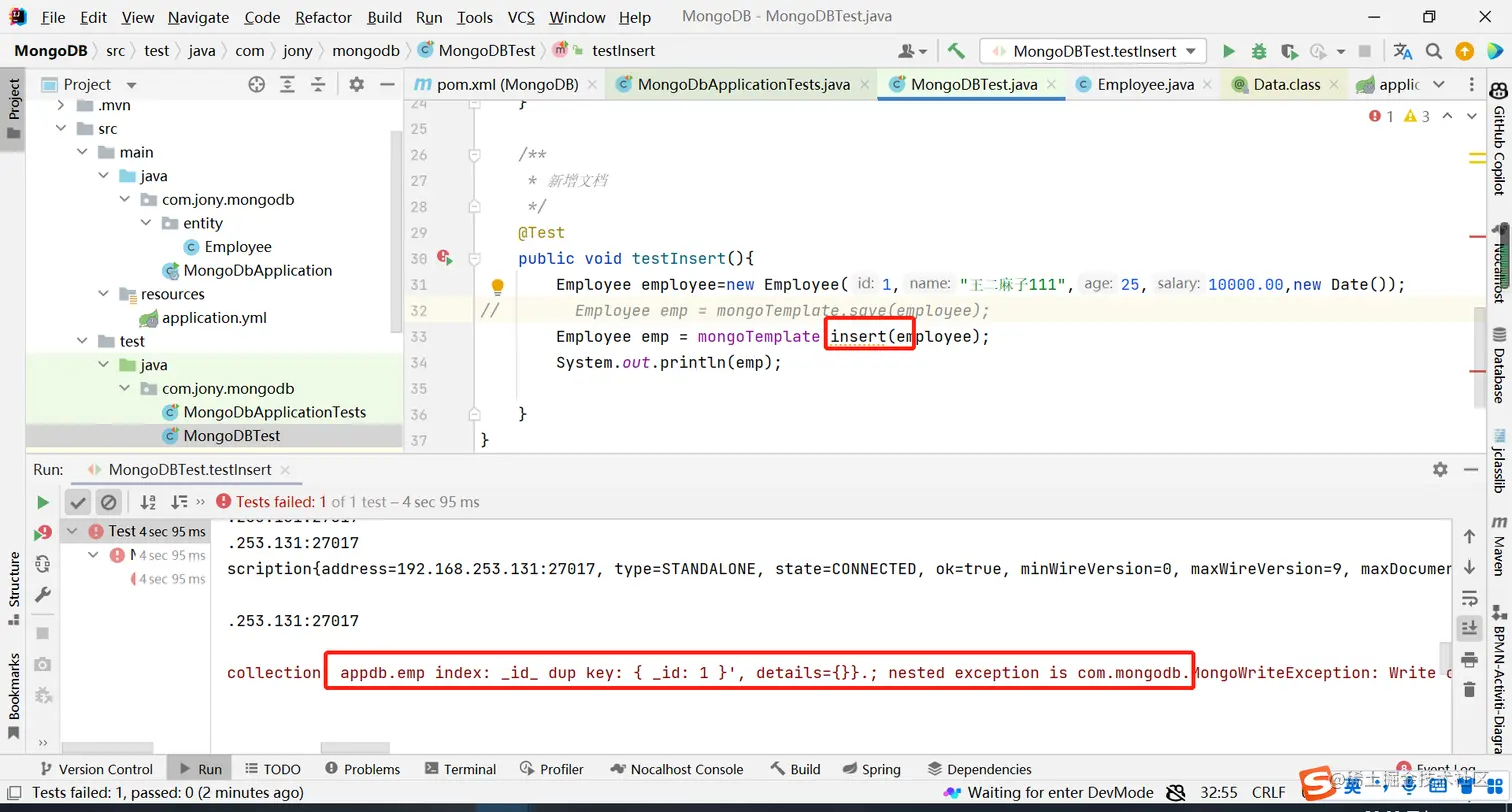1512x812 pixels.
Task: Open Version Control tool window
Action: click(96, 769)
